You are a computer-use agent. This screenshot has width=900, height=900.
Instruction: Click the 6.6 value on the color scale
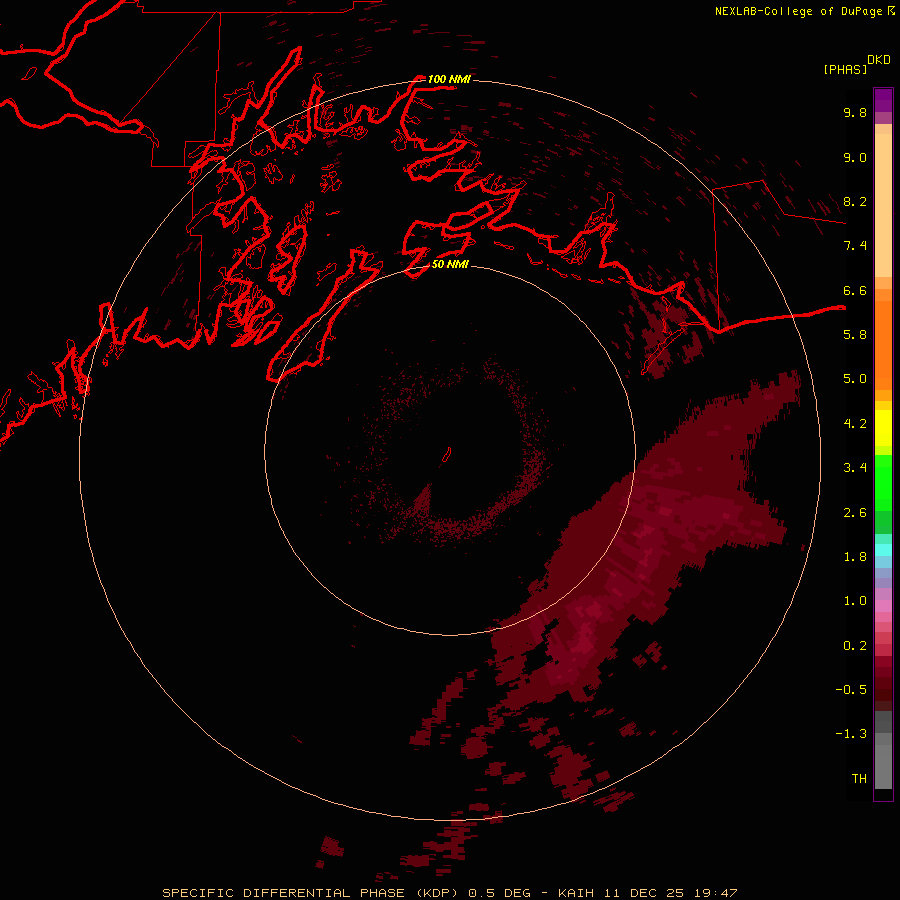click(855, 290)
